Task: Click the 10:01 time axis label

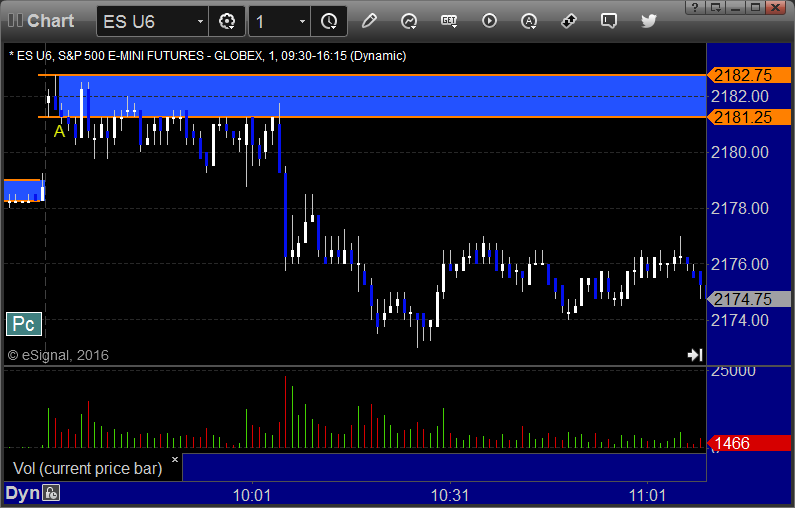Action: coord(251,495)
